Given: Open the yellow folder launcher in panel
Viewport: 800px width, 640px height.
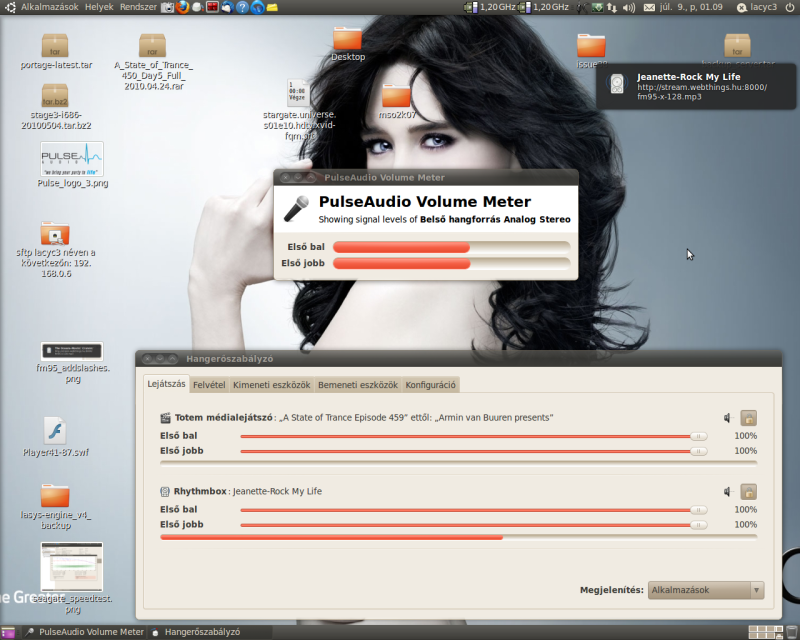Looking at the screenshot, I should pos(272,7).
